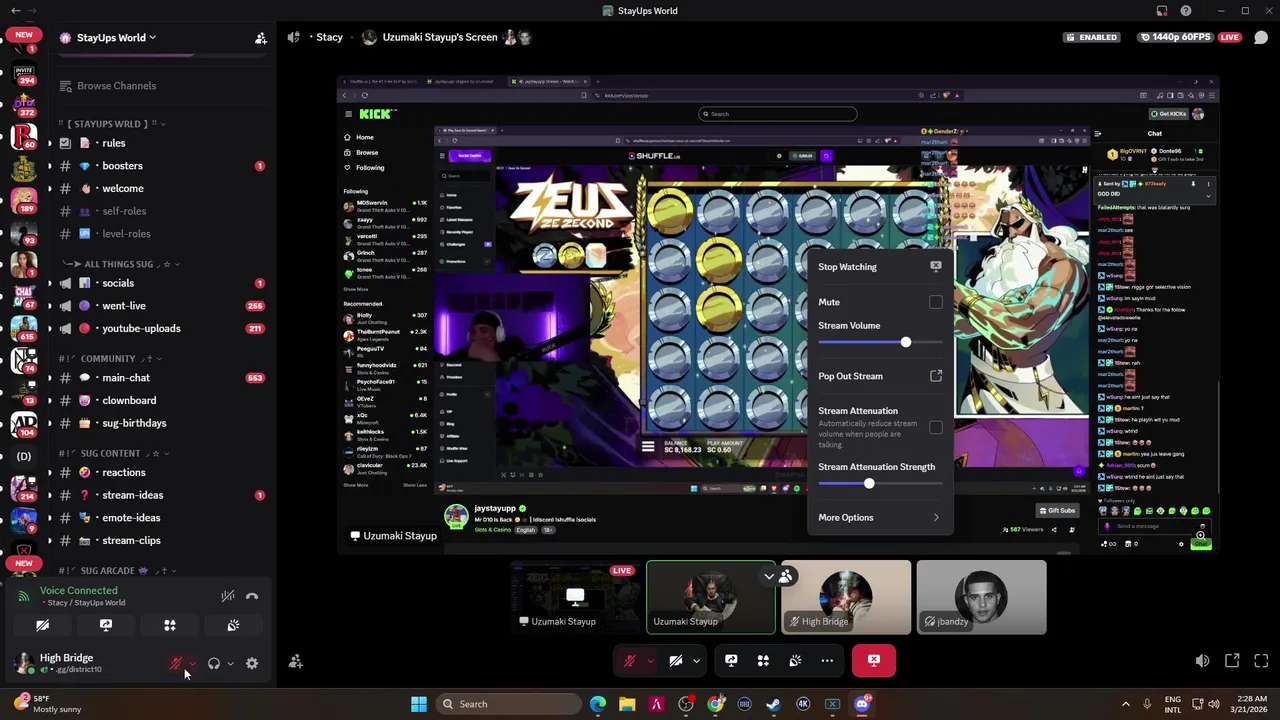
Task: Disconnect from voice with the hang-up phone icon
Action: point(252,596)
